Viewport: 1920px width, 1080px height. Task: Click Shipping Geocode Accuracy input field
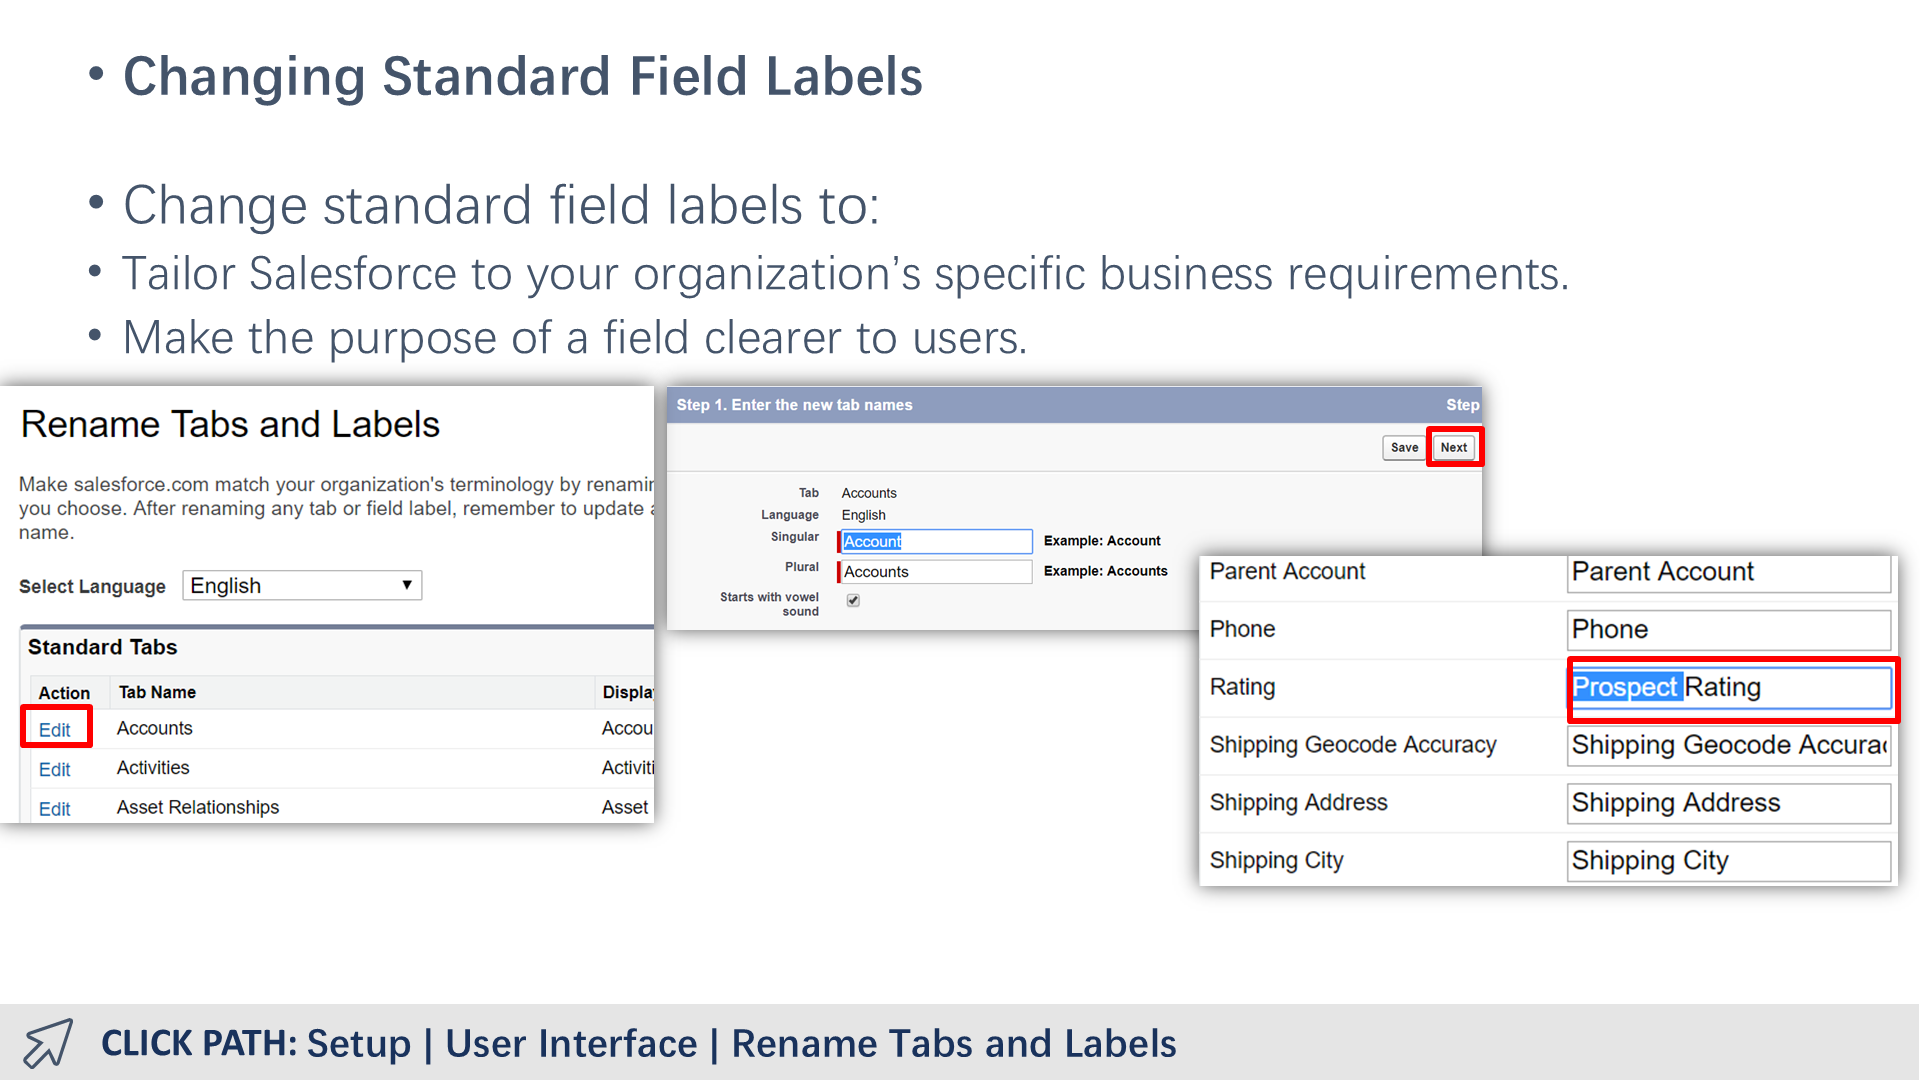1728,745
